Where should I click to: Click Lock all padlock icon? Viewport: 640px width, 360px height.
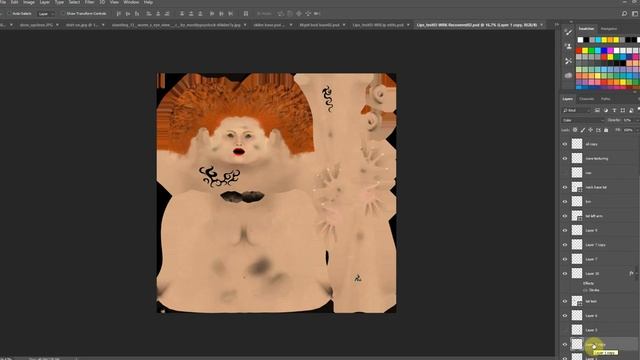point(606,130)
